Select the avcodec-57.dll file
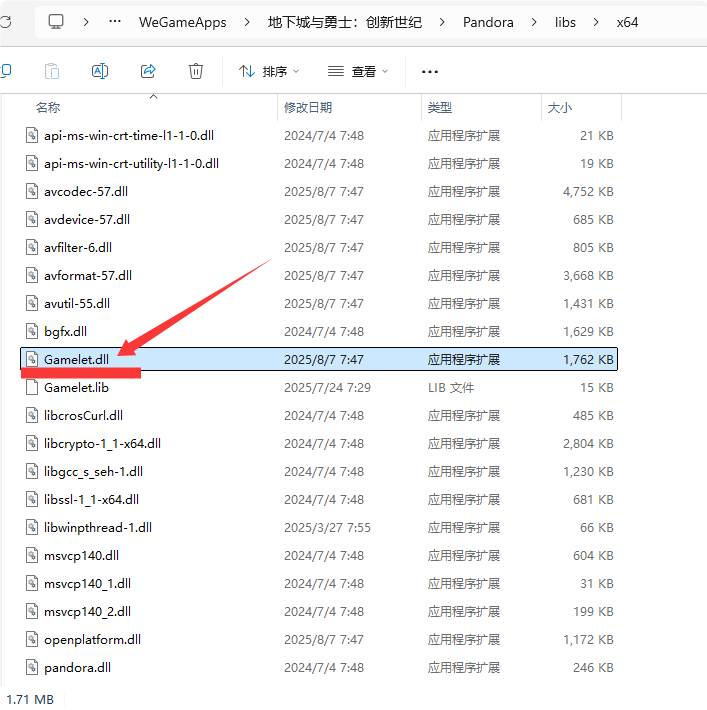Screen dimensions: 707x710 pos(86,192)
